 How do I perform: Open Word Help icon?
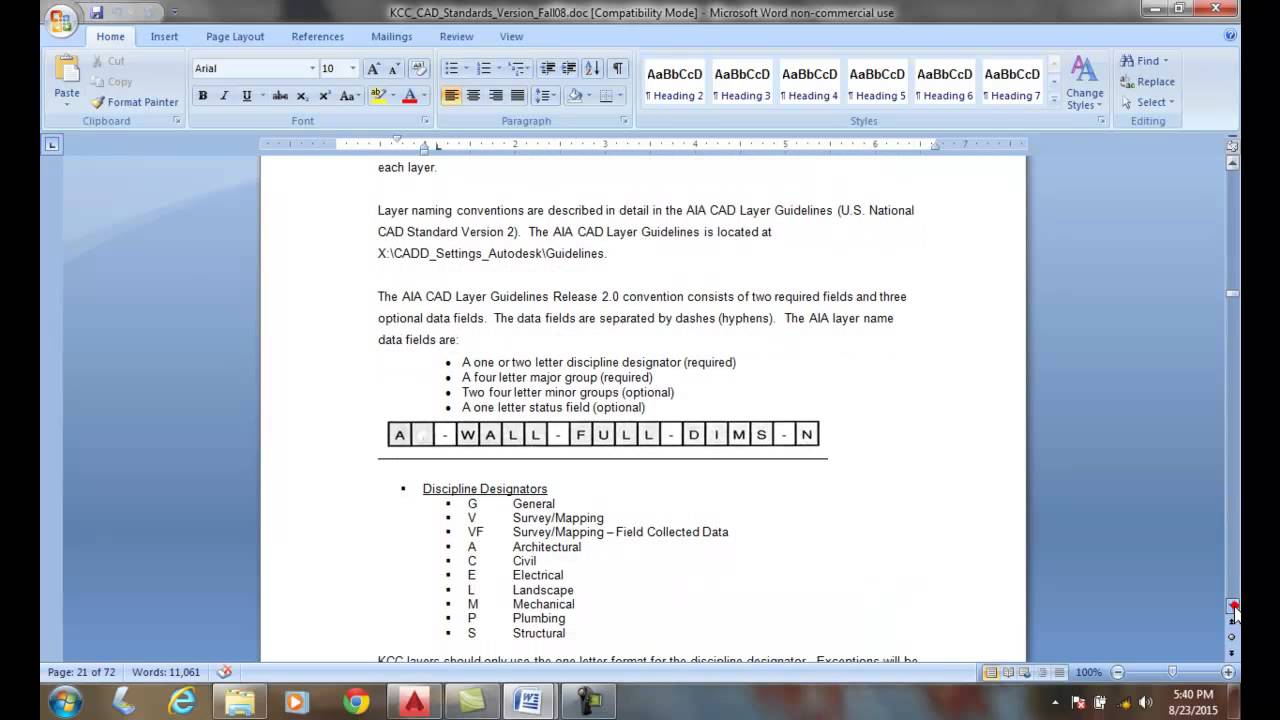point(1230,35)
